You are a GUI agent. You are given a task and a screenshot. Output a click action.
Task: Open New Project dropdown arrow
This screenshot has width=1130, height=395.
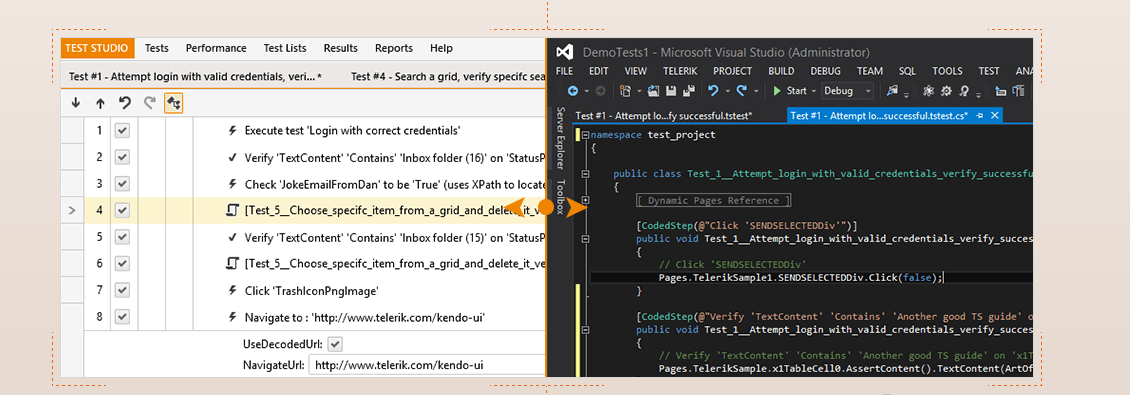tap(639, 92)
